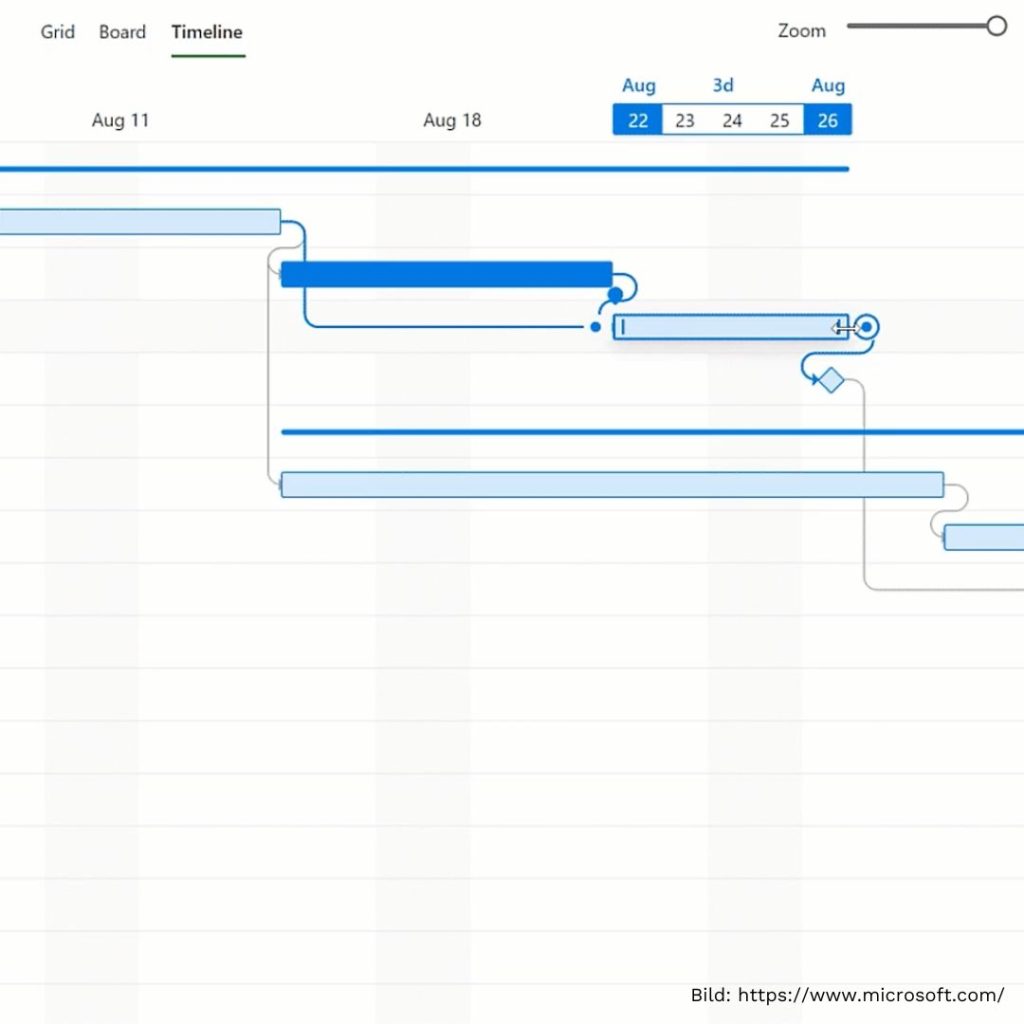Viewport: 1024px width, 1024px height.
Task: Select the task bar at the bottom right edge
Action: tap(985, 537)
